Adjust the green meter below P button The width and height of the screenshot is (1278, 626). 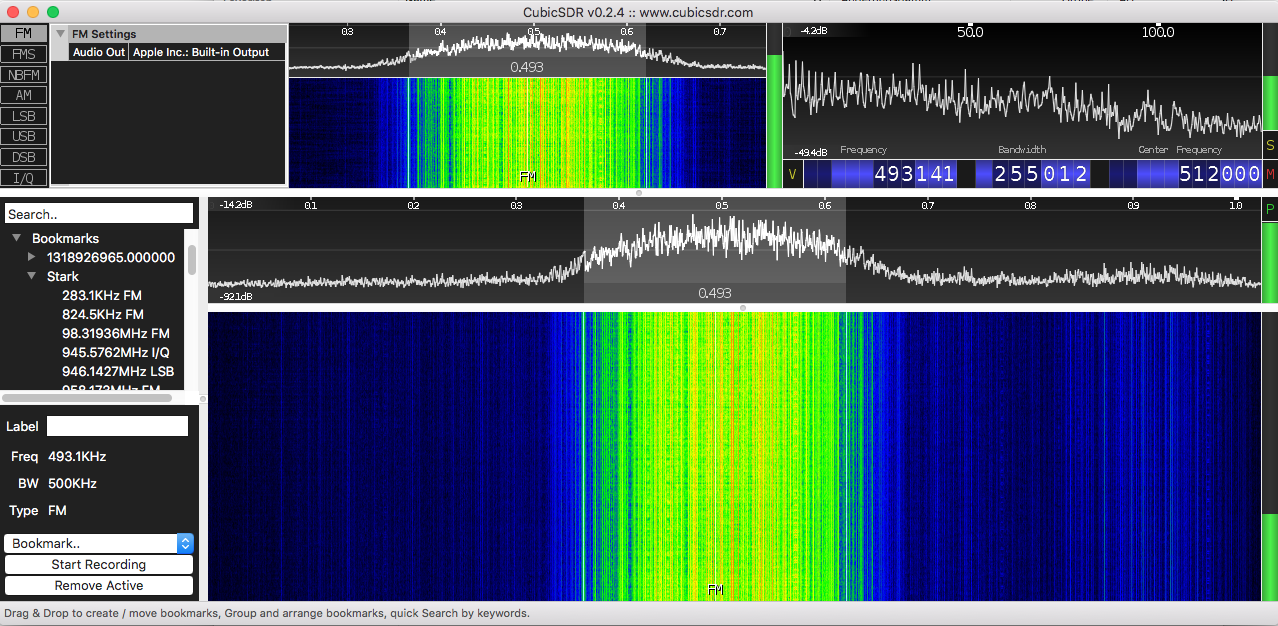(x=1270, y=412)
